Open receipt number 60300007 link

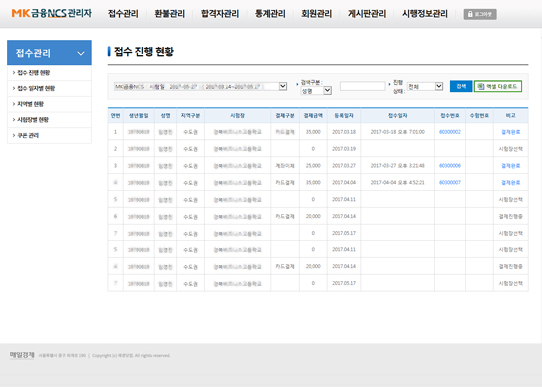[x=450, y=182]
